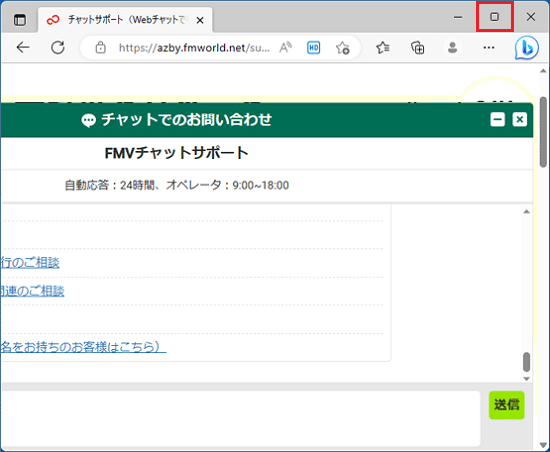Screen dimensions: 550x452
Task: Click the page scrollbar thumb
Action: [543, 132]
